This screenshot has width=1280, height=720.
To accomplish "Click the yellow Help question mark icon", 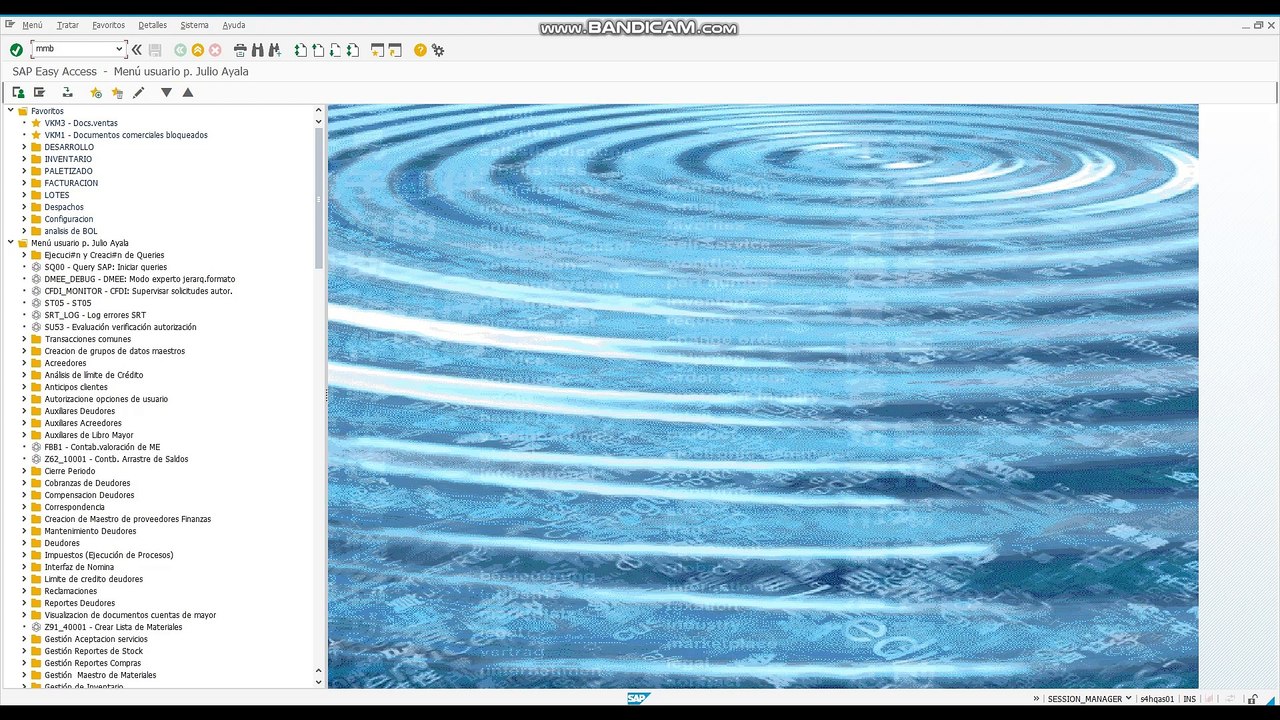I will (421, 50).
